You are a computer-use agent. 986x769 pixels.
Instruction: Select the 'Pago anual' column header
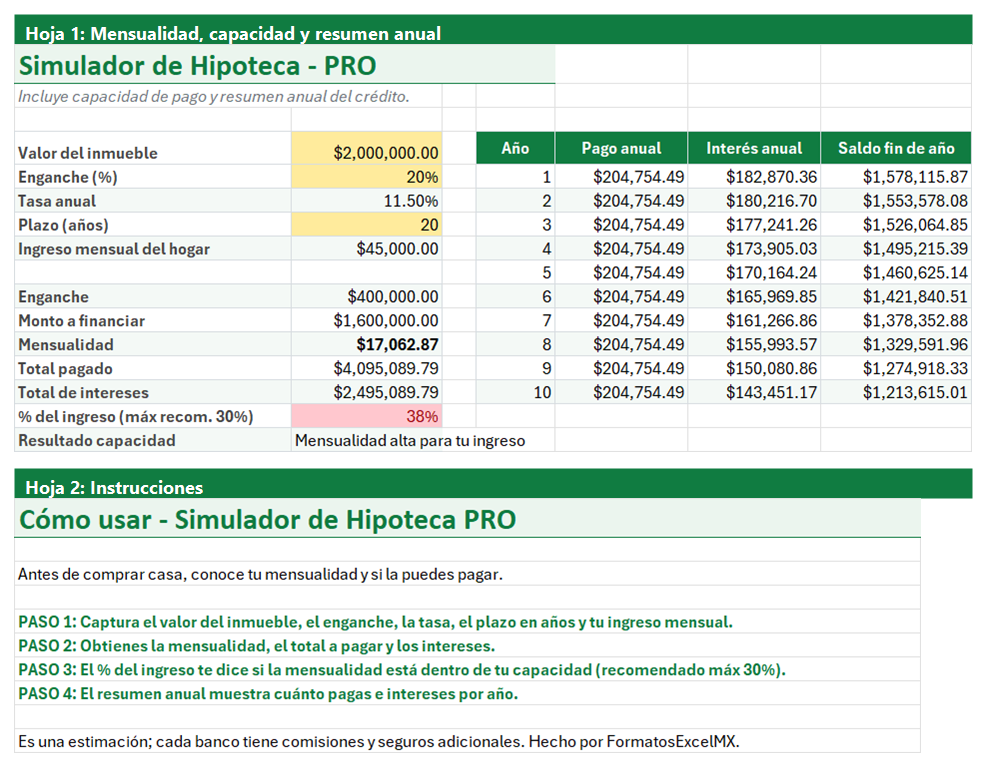[621, 148]
